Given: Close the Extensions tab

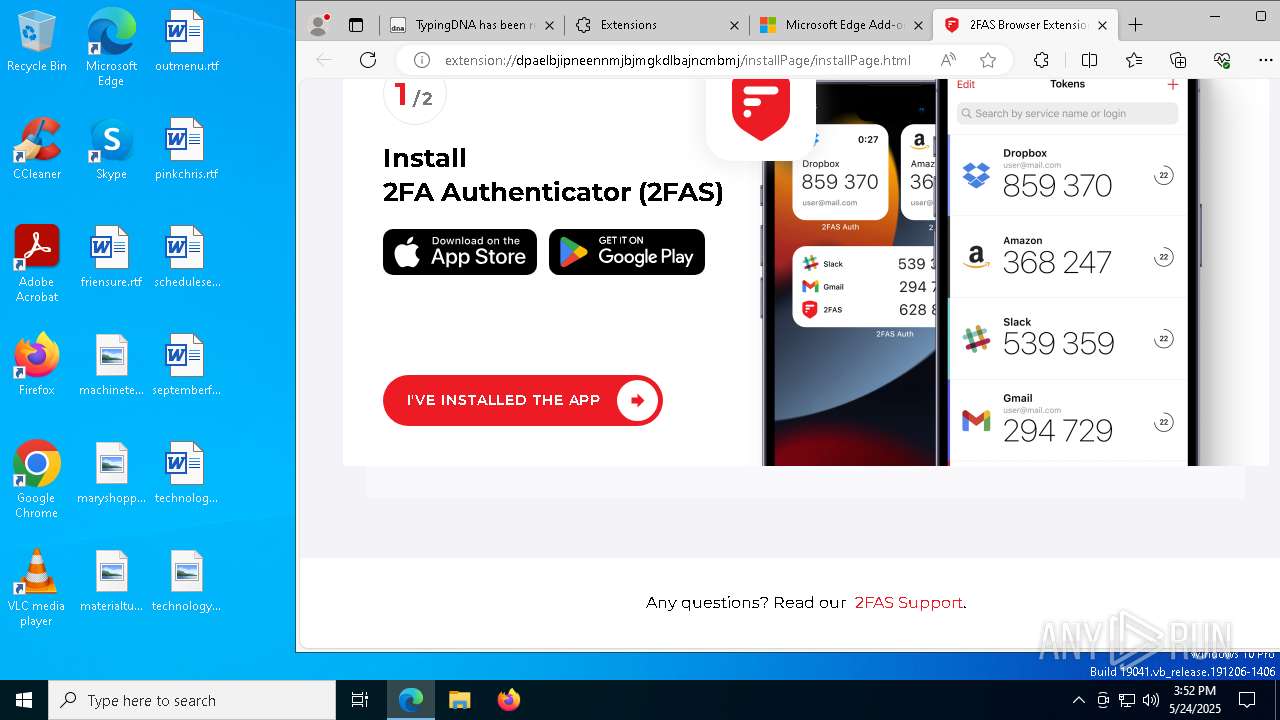Looking at the screenshot, I should tap(734, 25).
